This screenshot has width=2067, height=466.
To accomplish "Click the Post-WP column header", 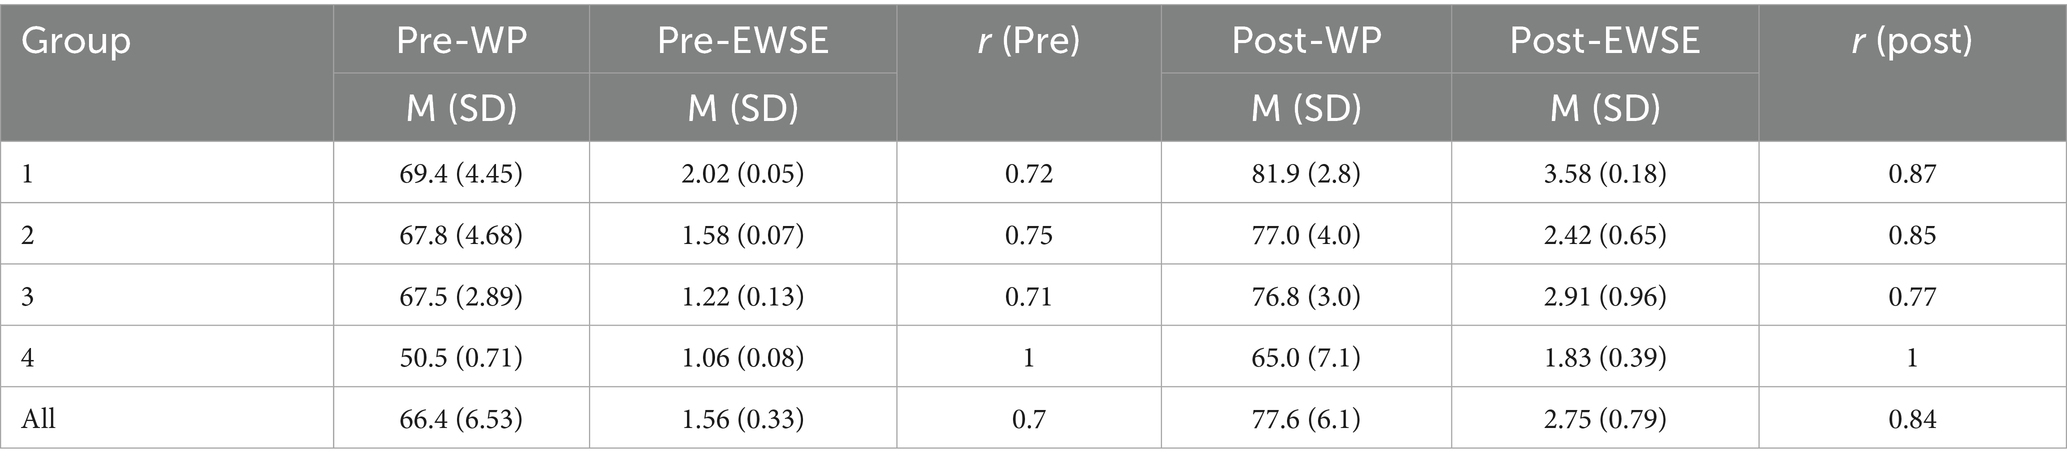I will (x=1306, y=41).
